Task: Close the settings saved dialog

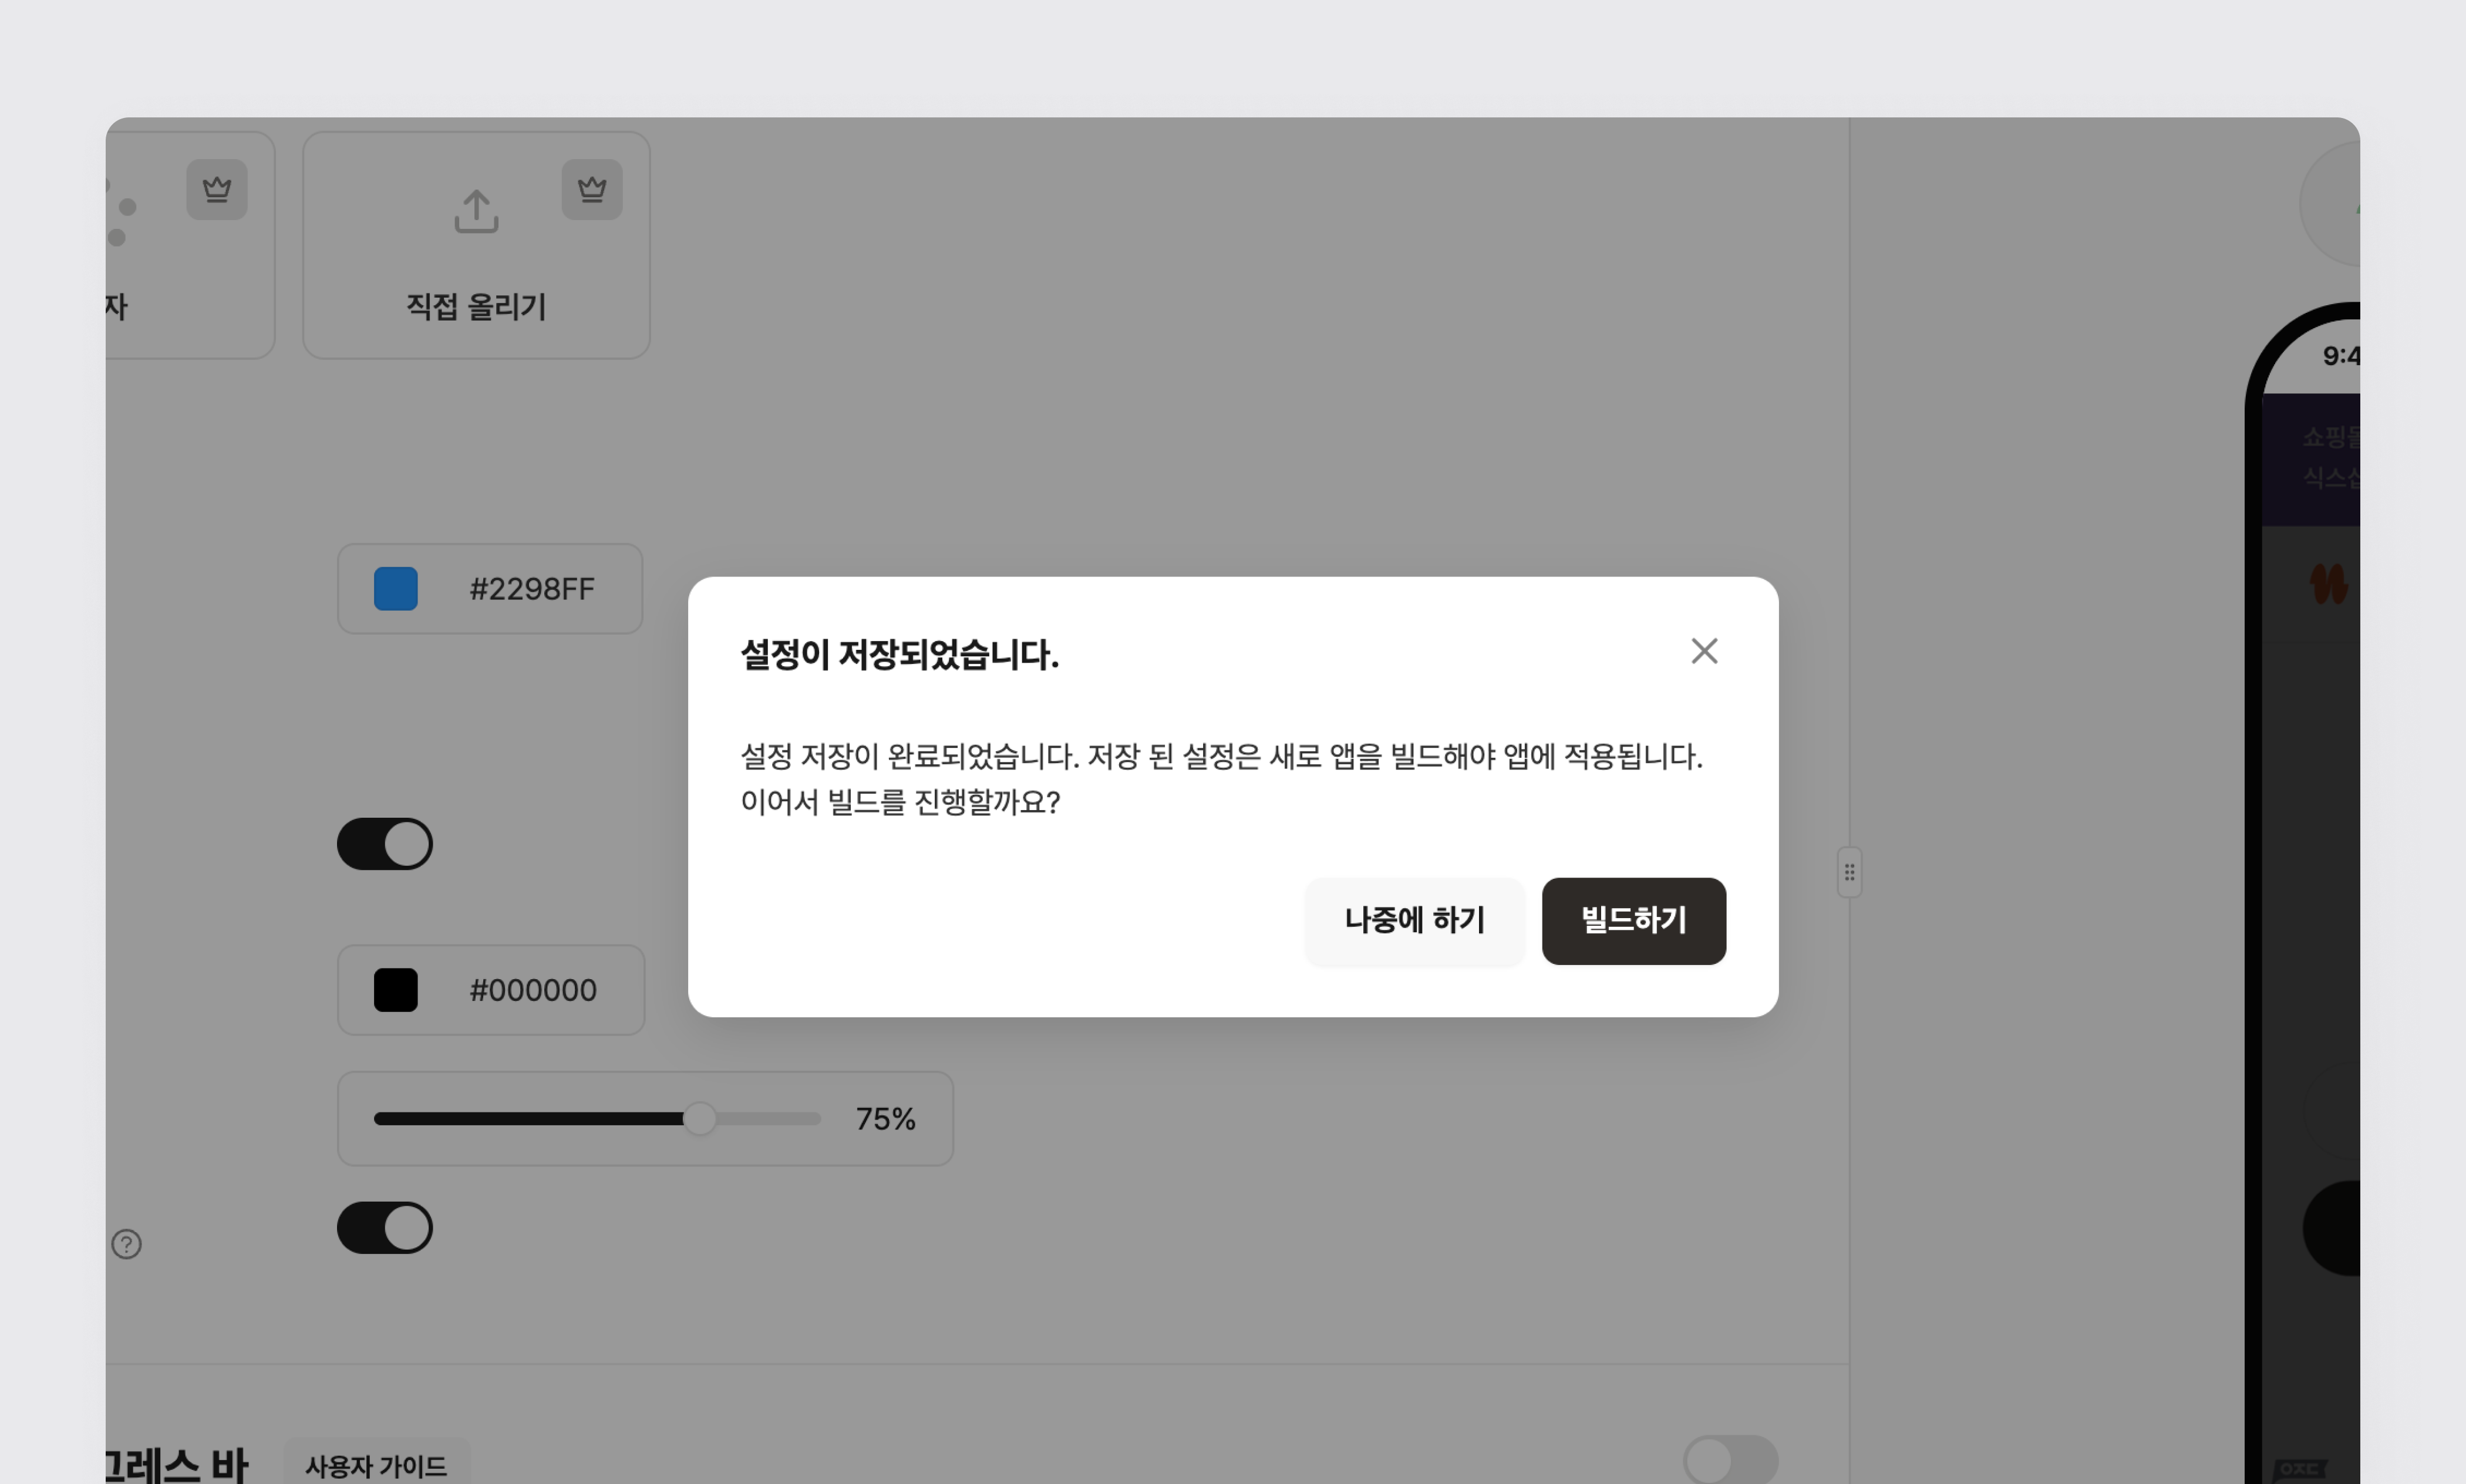Action: tap(1704, 651)
